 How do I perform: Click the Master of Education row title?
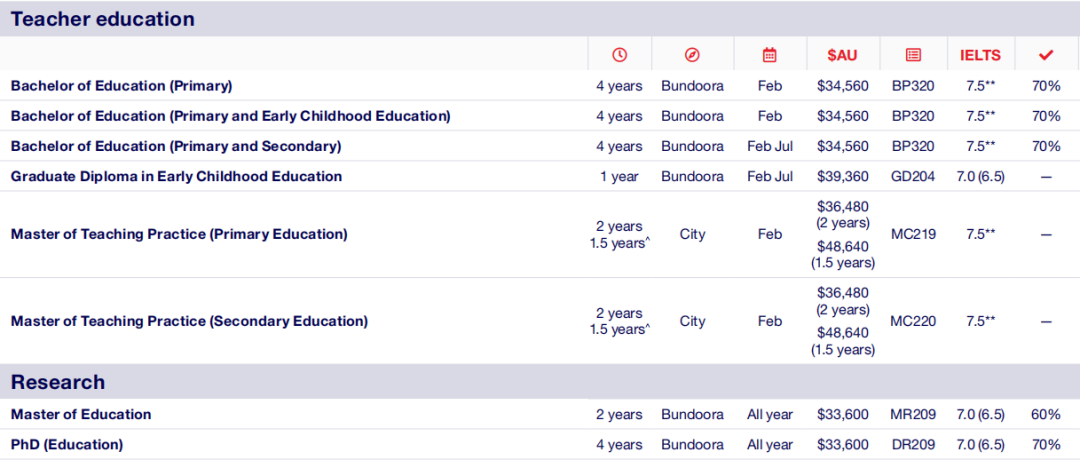pos(81,415)
